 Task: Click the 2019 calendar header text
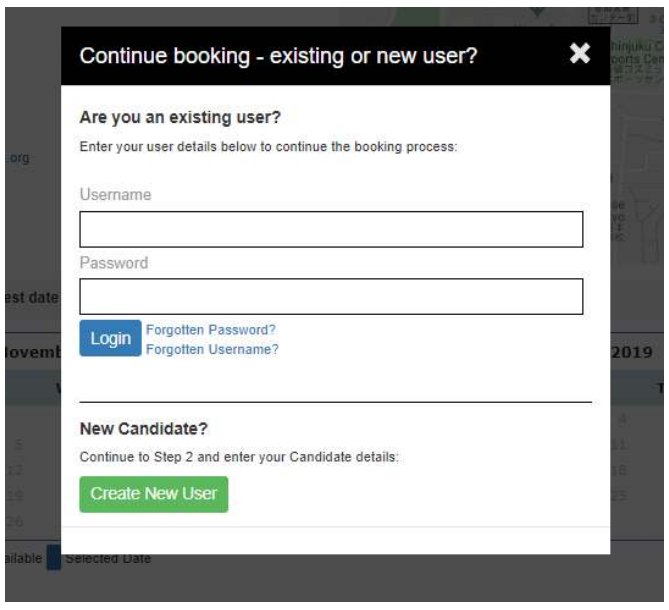coord(631,352)
